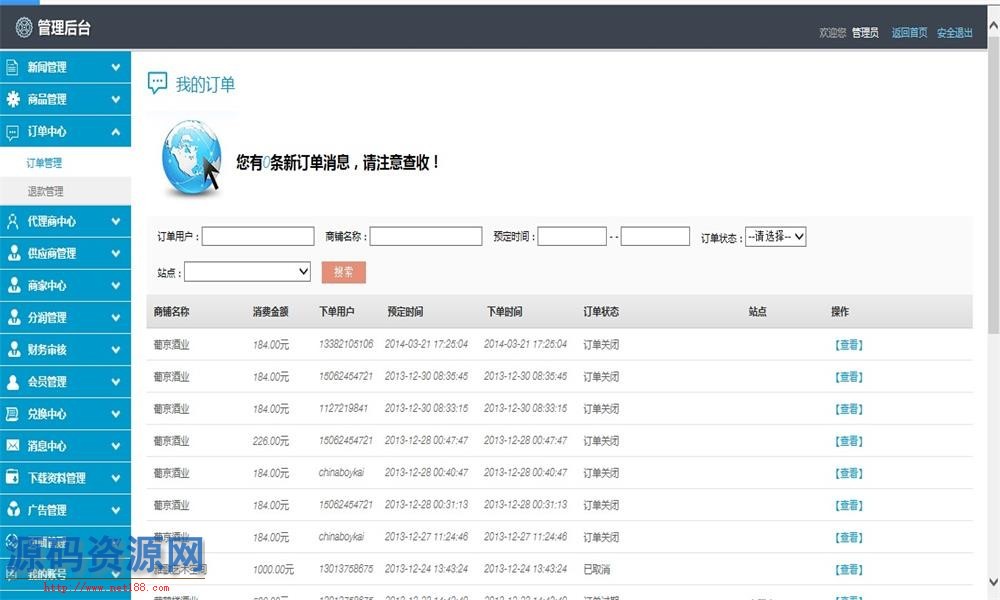The height and width of the screenshot is (600, 1000).
Task: Open 退款管理 submenu item
Action: pyautogui.click(x=45, y=191)
